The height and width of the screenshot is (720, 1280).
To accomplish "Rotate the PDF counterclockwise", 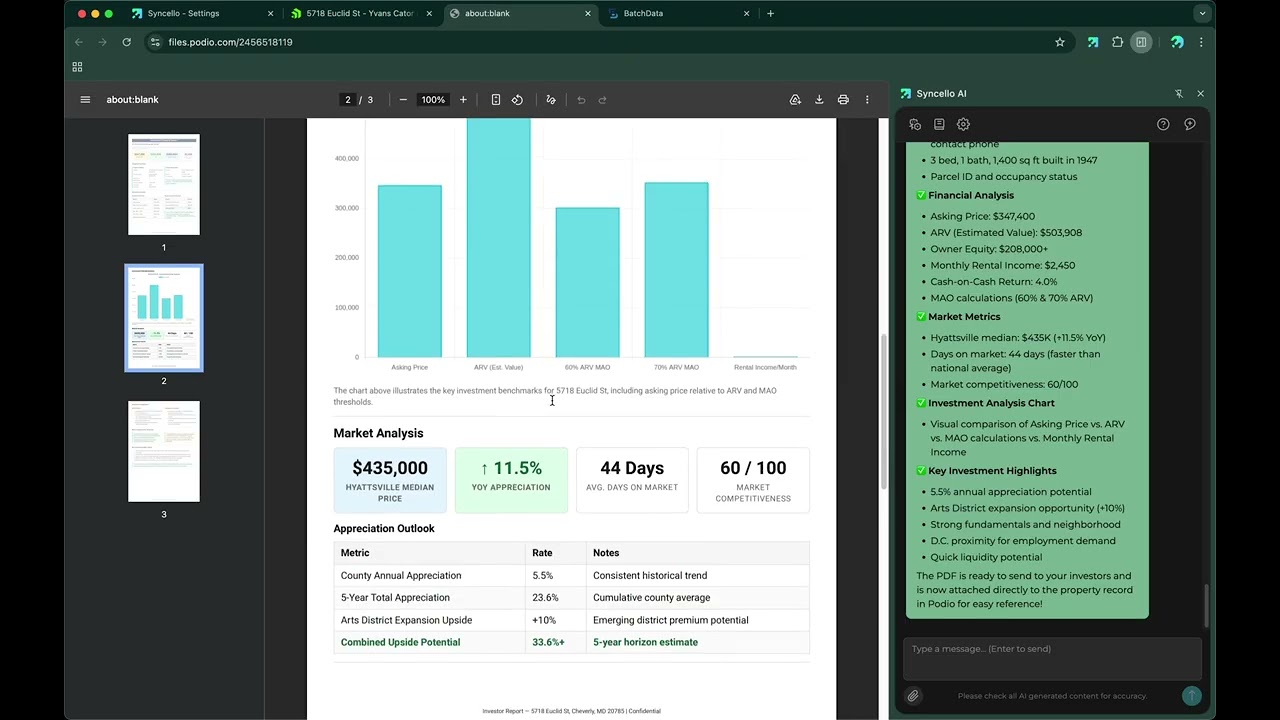I will (x=517, y=100).
